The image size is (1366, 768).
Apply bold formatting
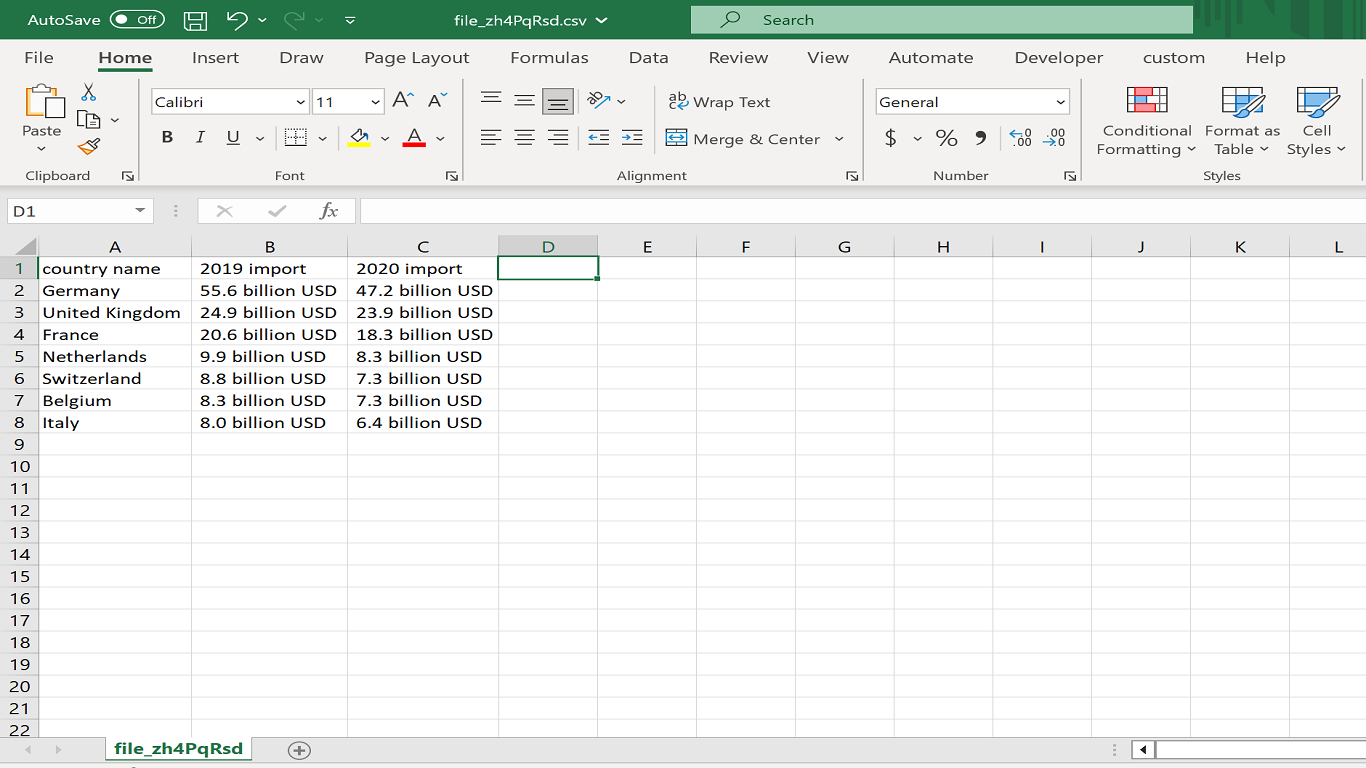pyautogui.click(x=166, y=137)
